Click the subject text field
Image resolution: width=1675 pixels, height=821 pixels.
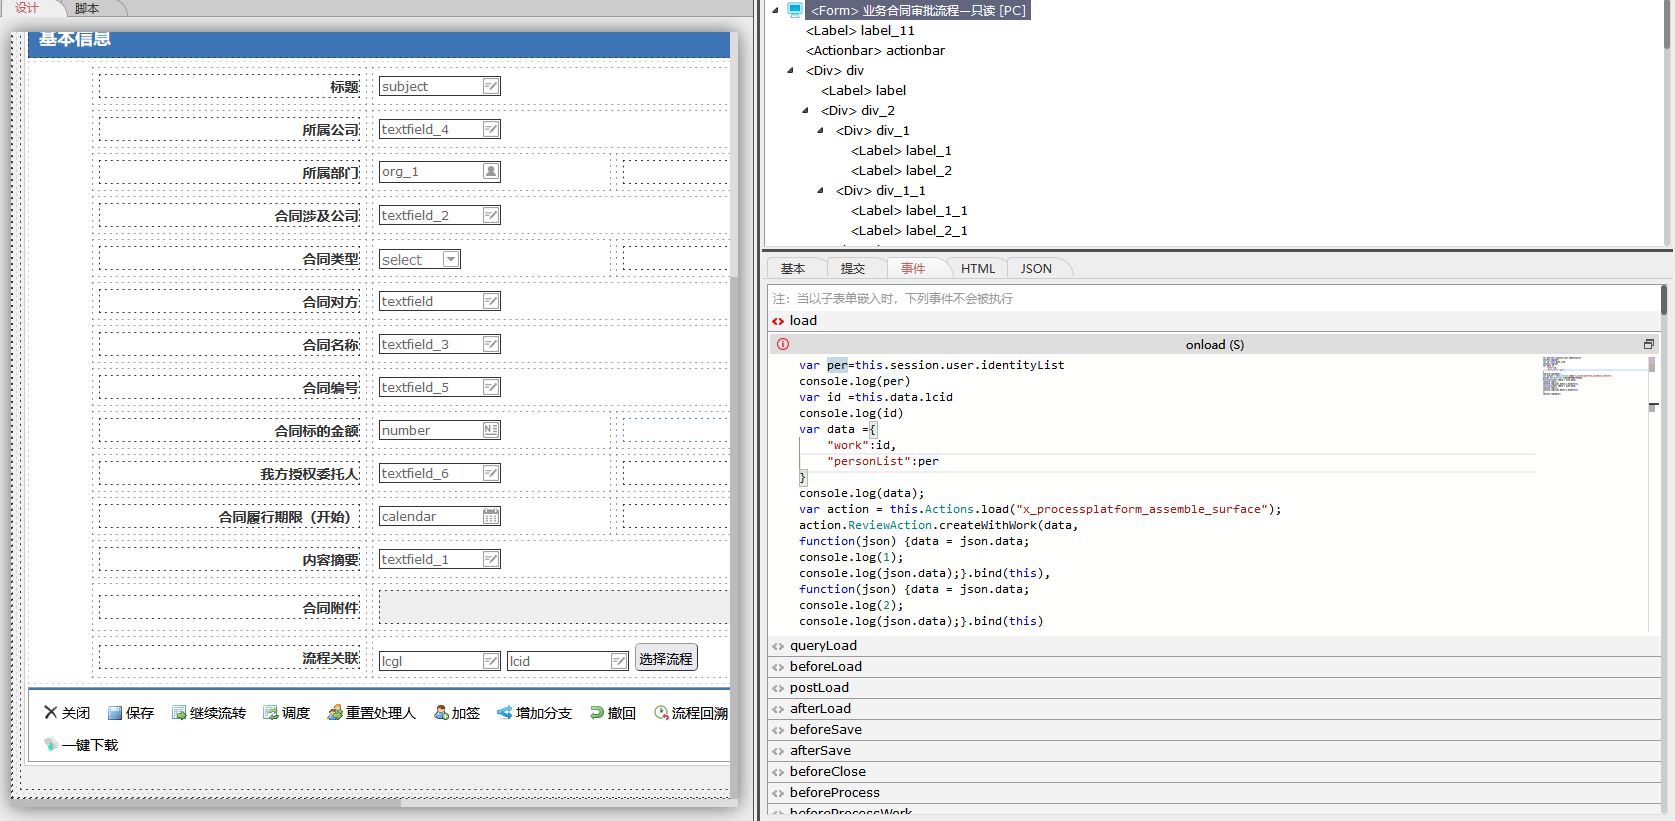[x=430, y=87]
